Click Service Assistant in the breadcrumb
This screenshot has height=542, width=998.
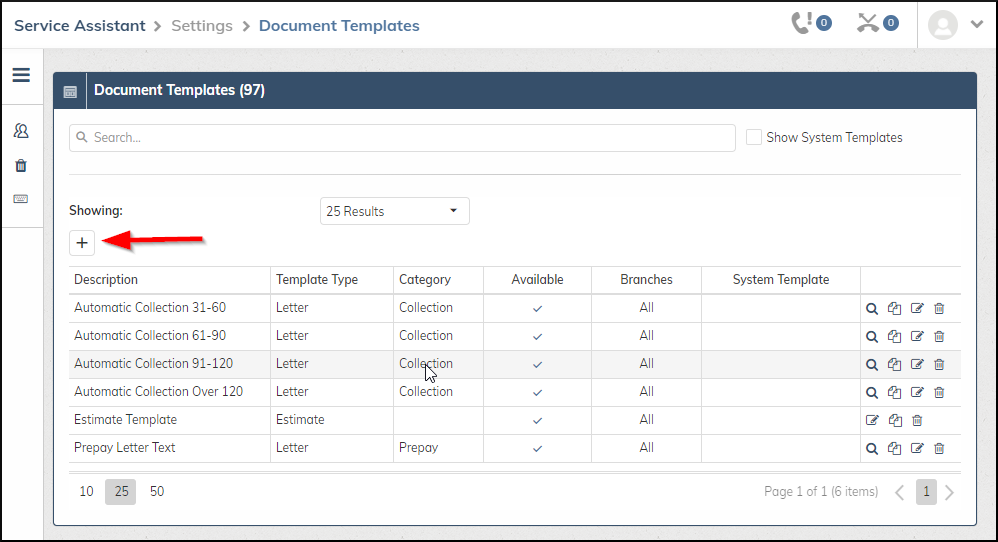coord(79,25)
